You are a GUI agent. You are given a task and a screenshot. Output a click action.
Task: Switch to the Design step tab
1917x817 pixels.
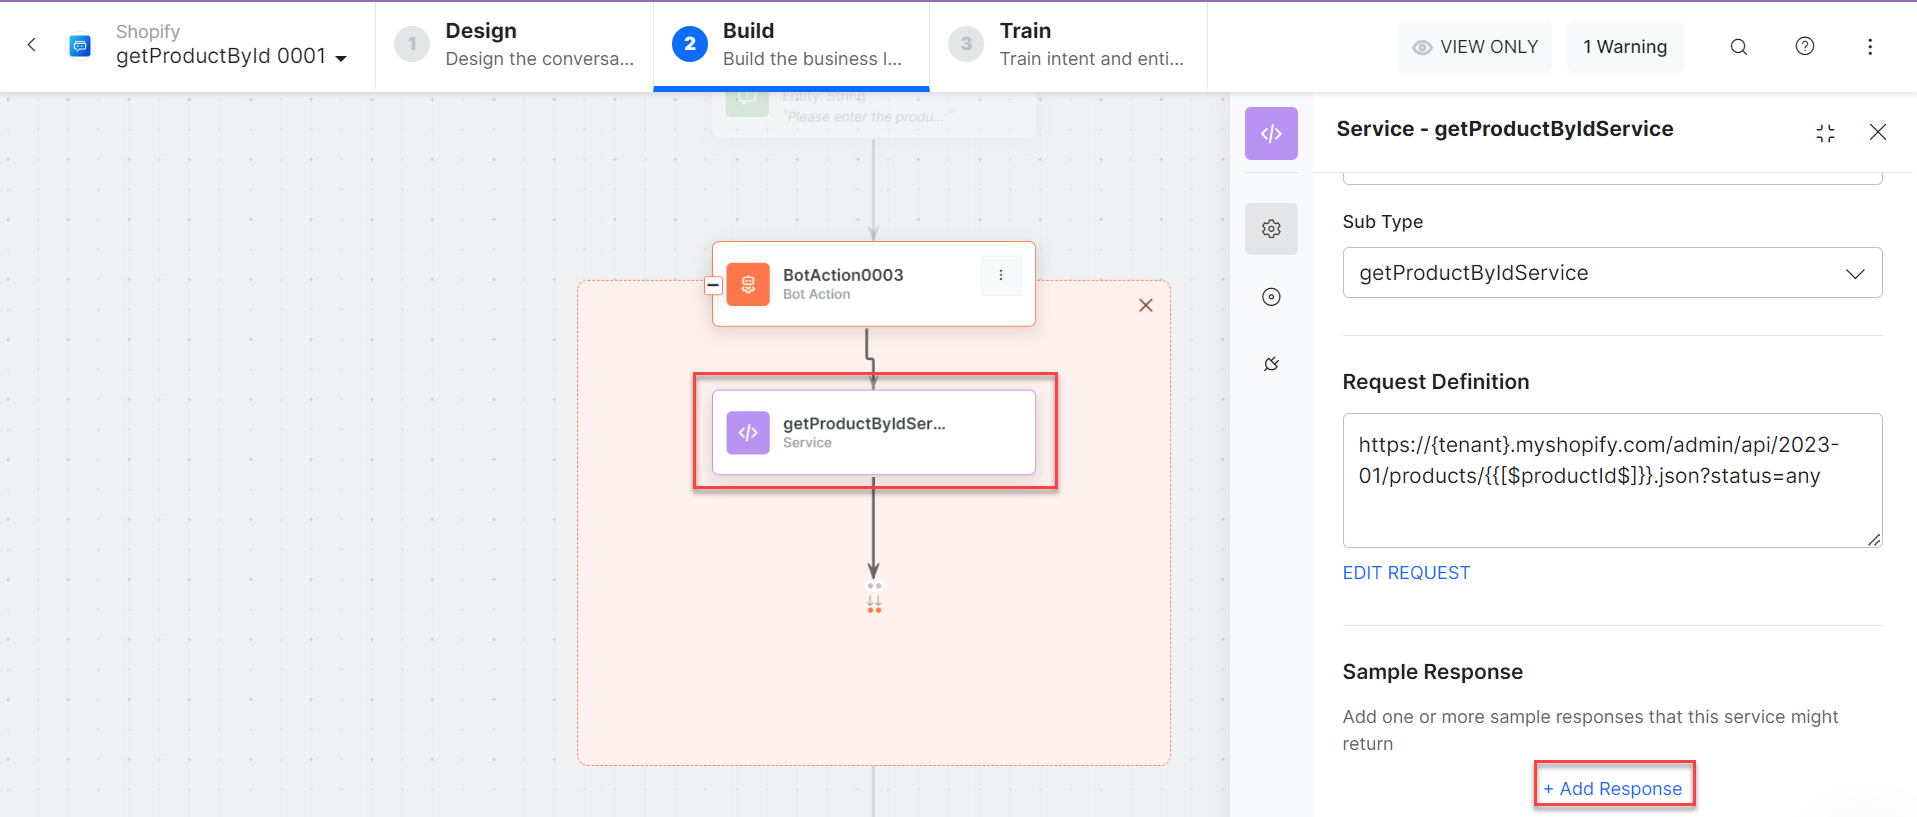514,46
